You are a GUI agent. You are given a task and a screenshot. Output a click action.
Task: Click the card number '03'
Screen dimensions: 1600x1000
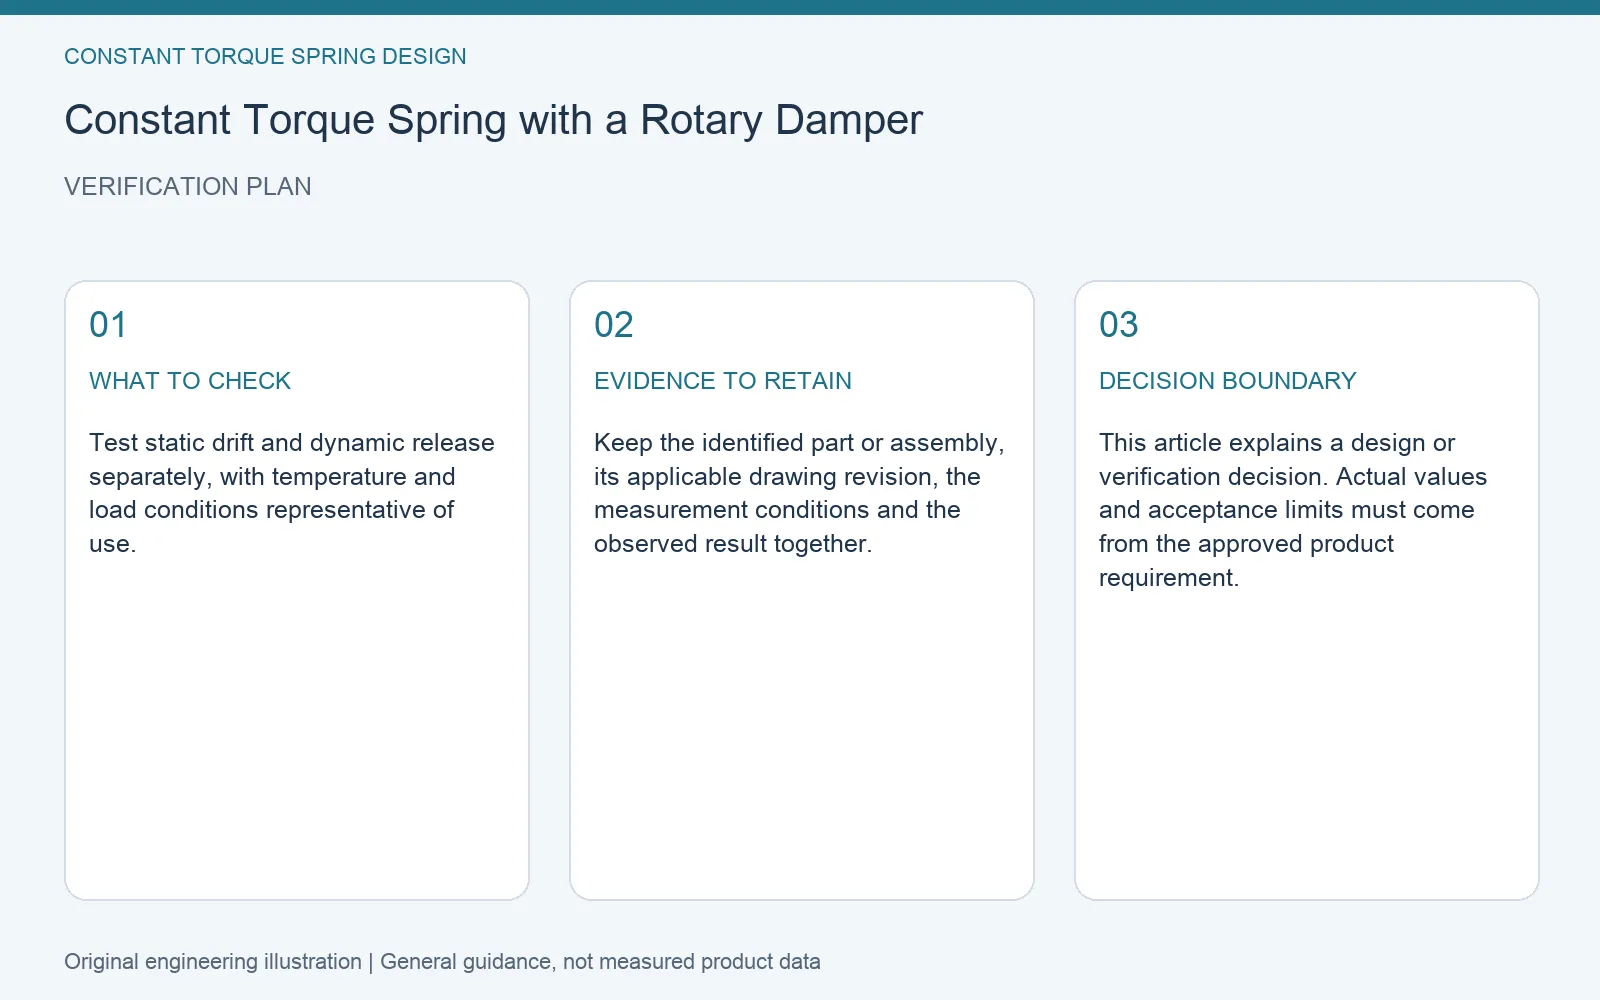click(x=1119, y=325)
